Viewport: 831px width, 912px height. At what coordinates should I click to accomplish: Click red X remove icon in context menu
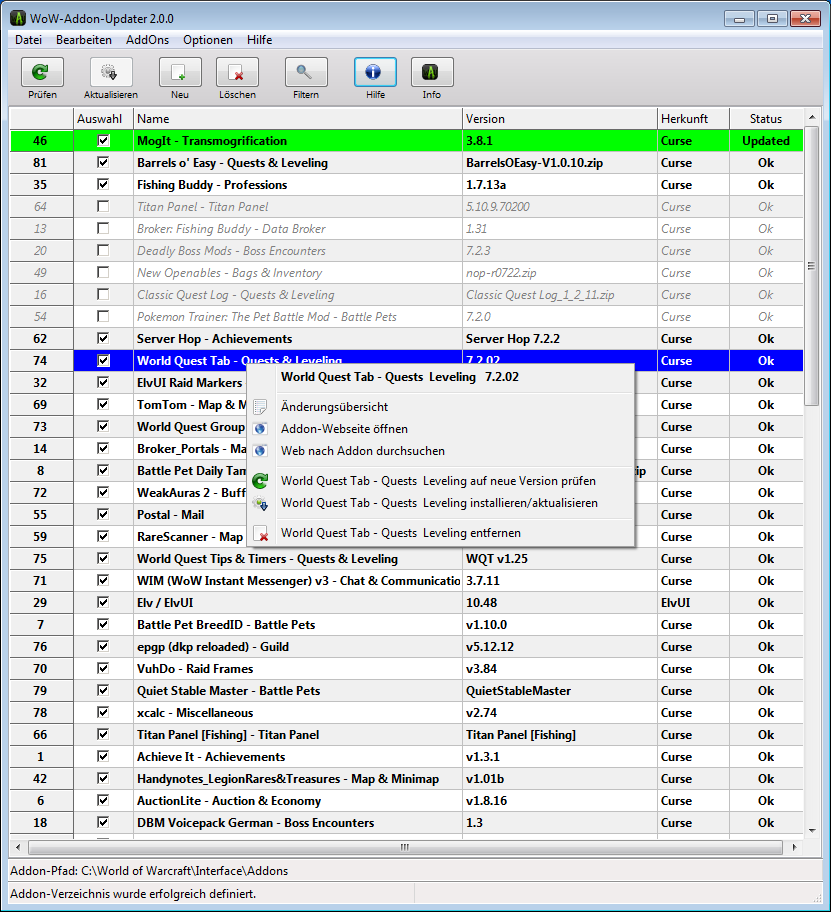click(x=261, y=533)
